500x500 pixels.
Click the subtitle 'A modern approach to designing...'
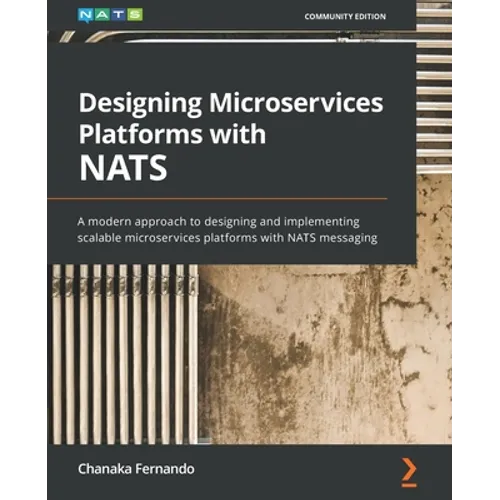(227, 230)
